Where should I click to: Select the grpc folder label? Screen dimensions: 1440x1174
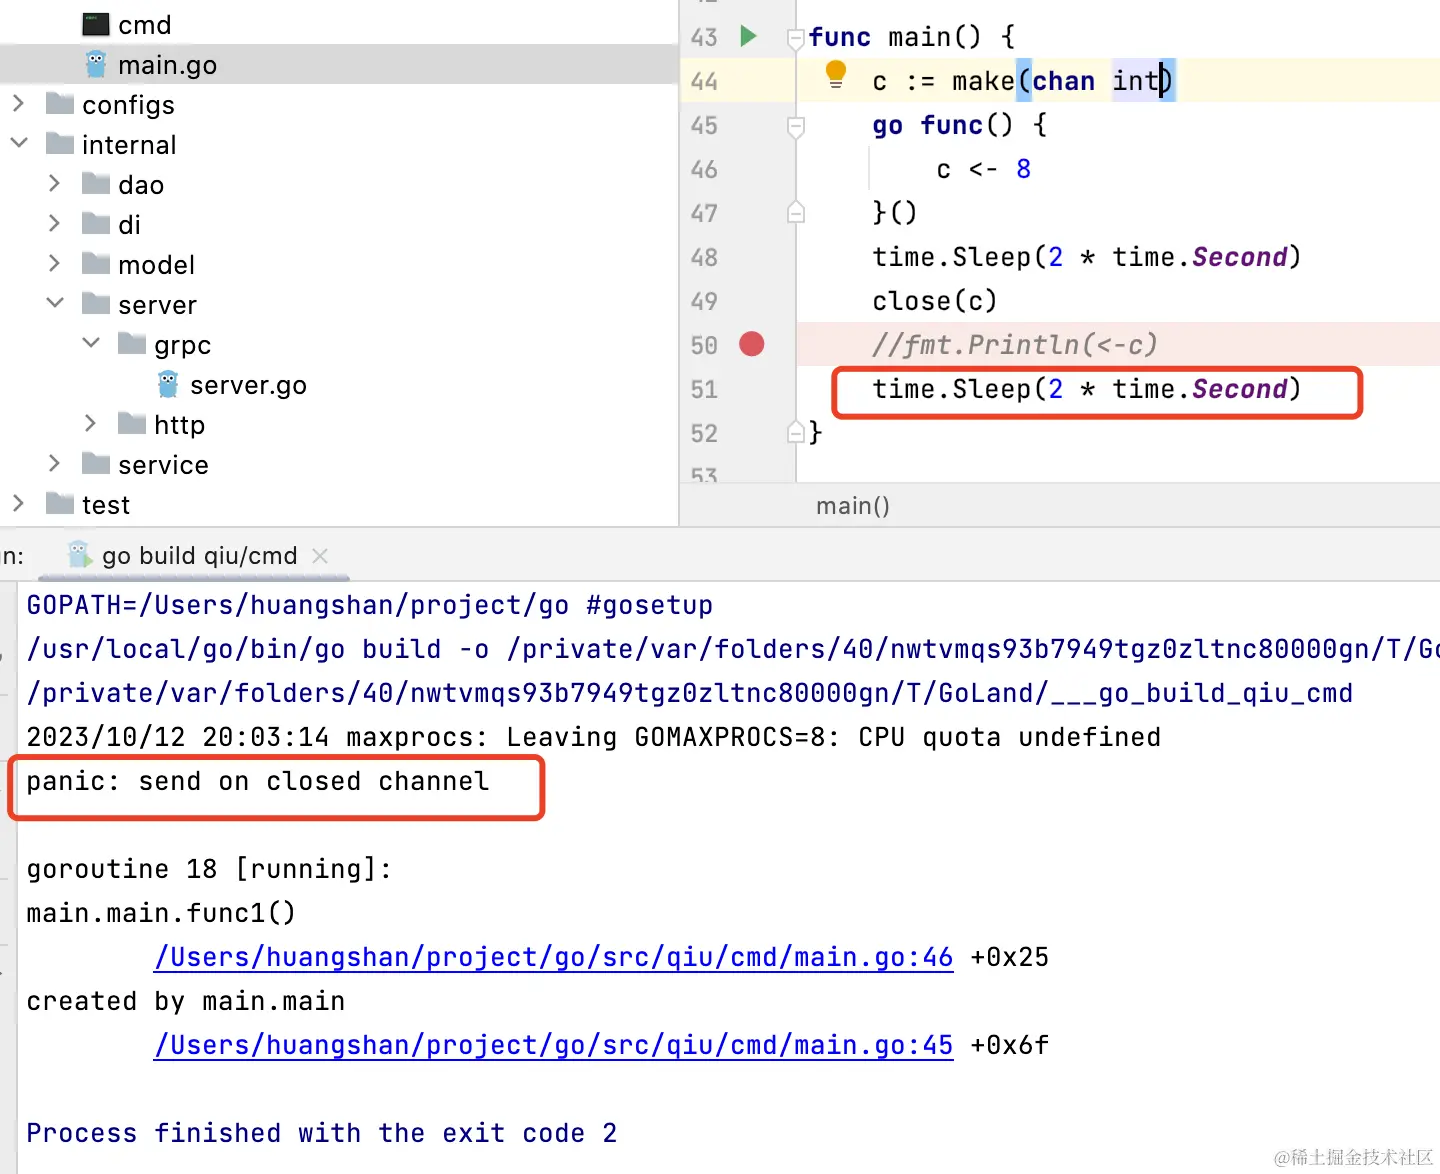point(183,345)
